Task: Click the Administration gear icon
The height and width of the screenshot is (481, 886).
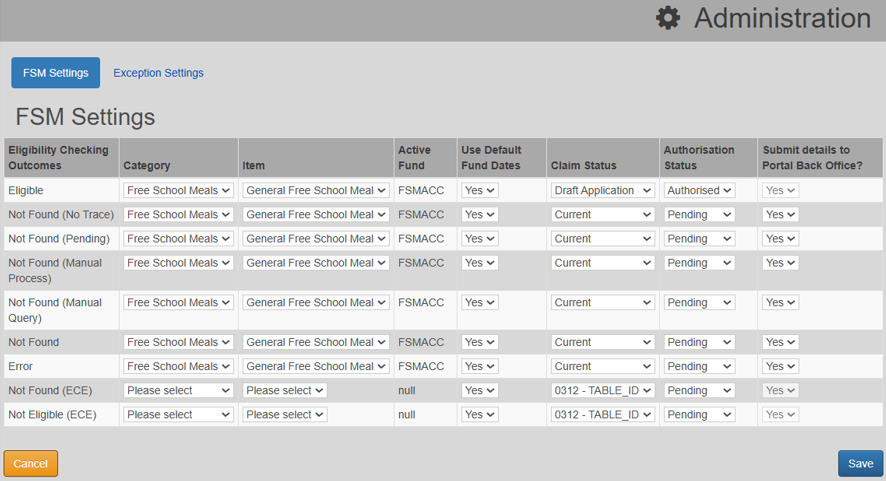Action: [667, 18]
